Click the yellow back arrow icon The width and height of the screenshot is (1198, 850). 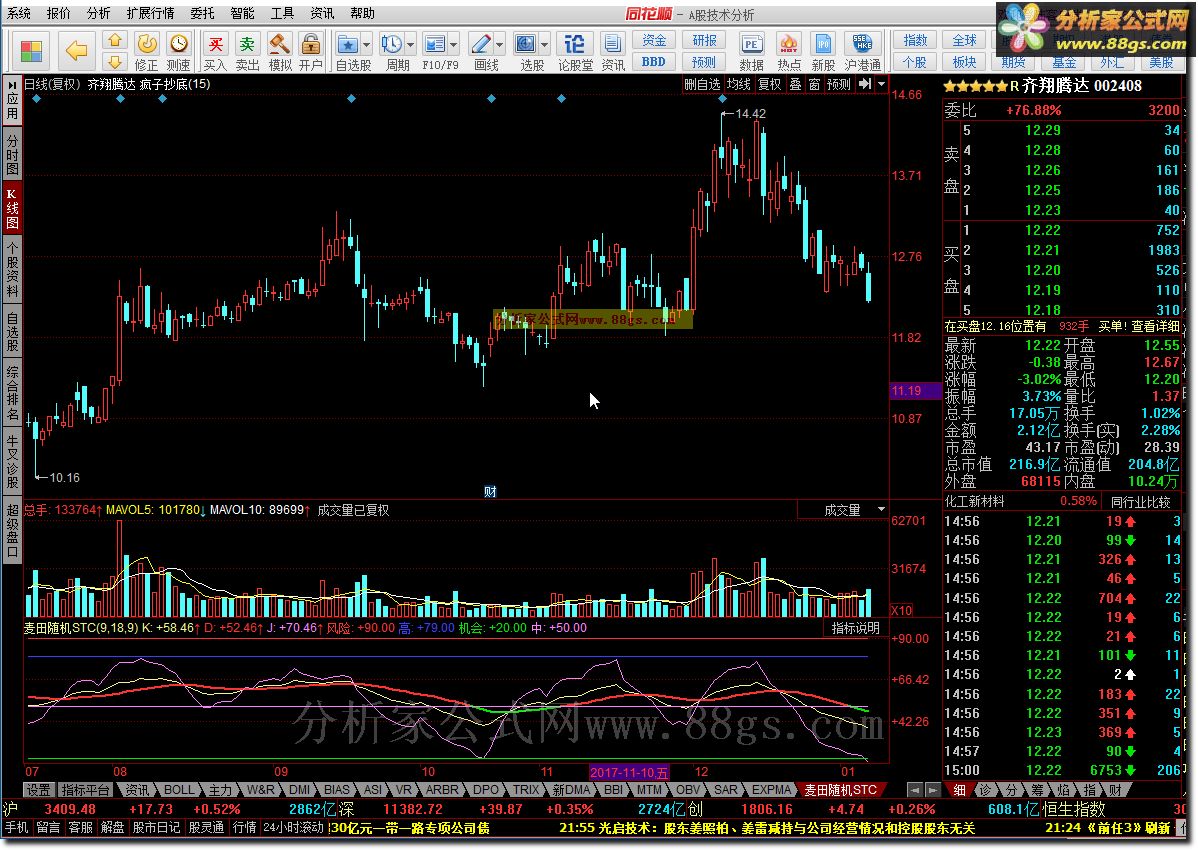(76, 51)
